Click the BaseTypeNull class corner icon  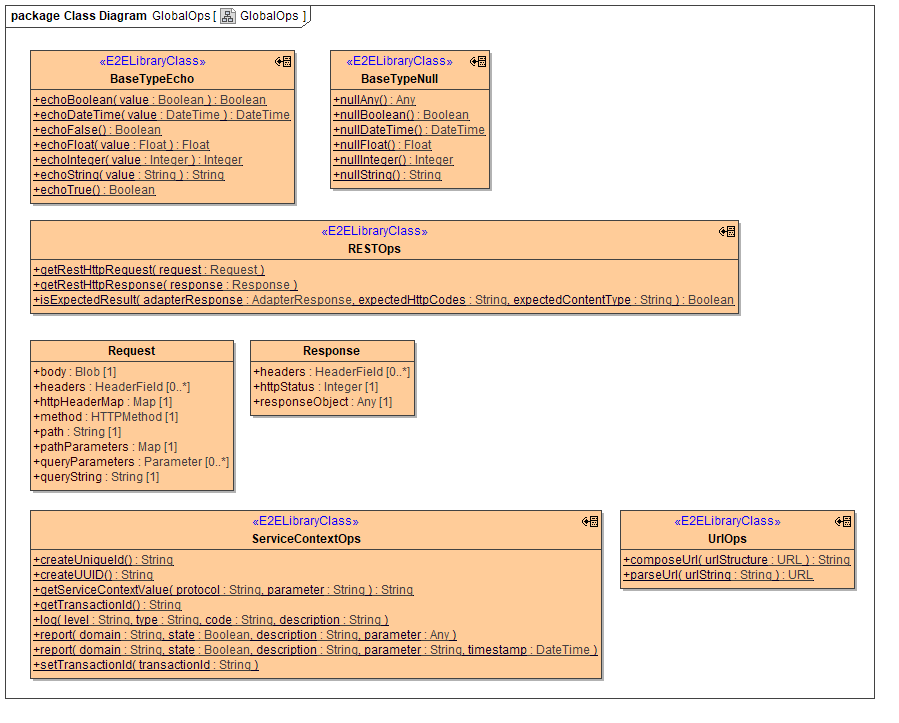[479, 61]
